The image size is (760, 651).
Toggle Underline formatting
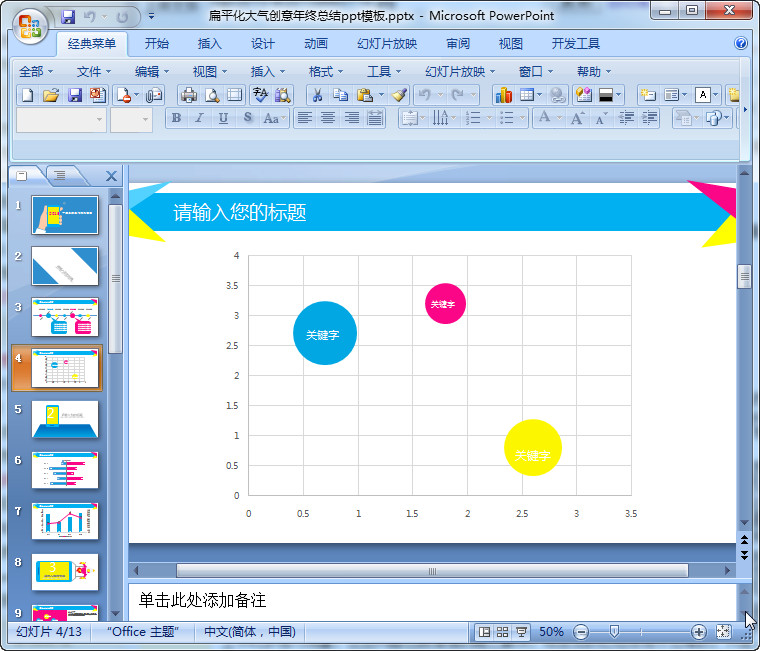[223, 118]
